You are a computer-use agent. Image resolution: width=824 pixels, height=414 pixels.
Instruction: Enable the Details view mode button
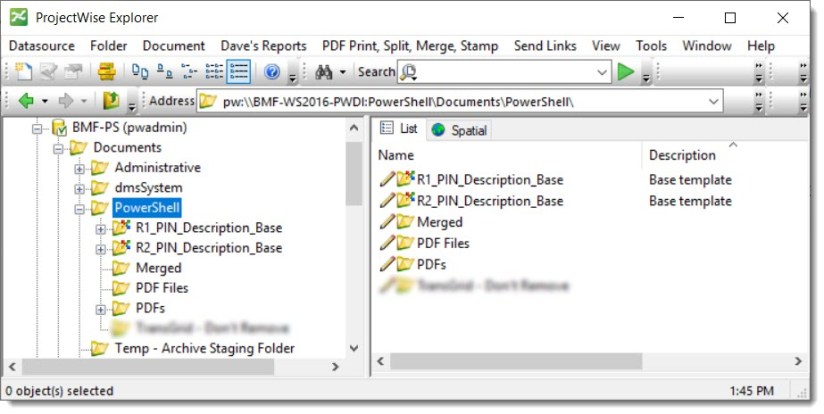[x=238, y=72]
